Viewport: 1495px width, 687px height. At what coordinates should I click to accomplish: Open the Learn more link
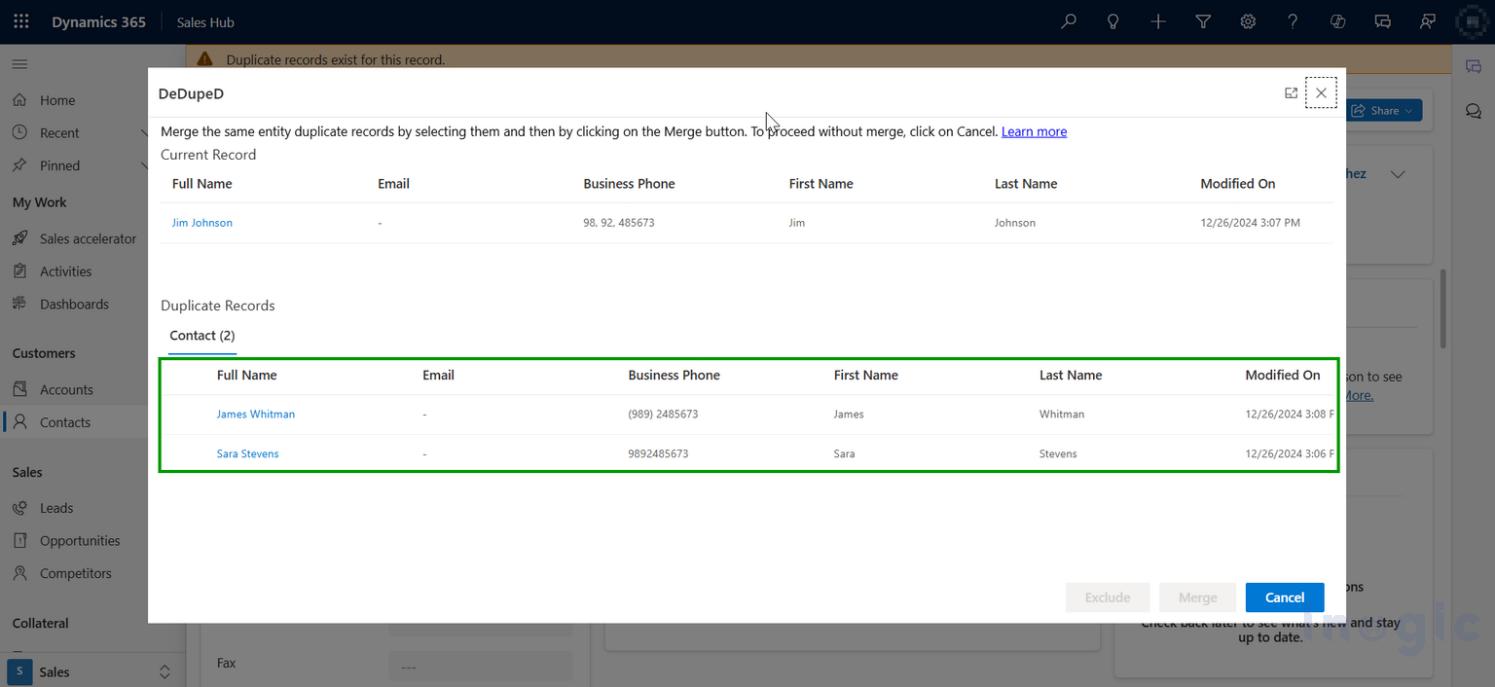coord(1033,132)
